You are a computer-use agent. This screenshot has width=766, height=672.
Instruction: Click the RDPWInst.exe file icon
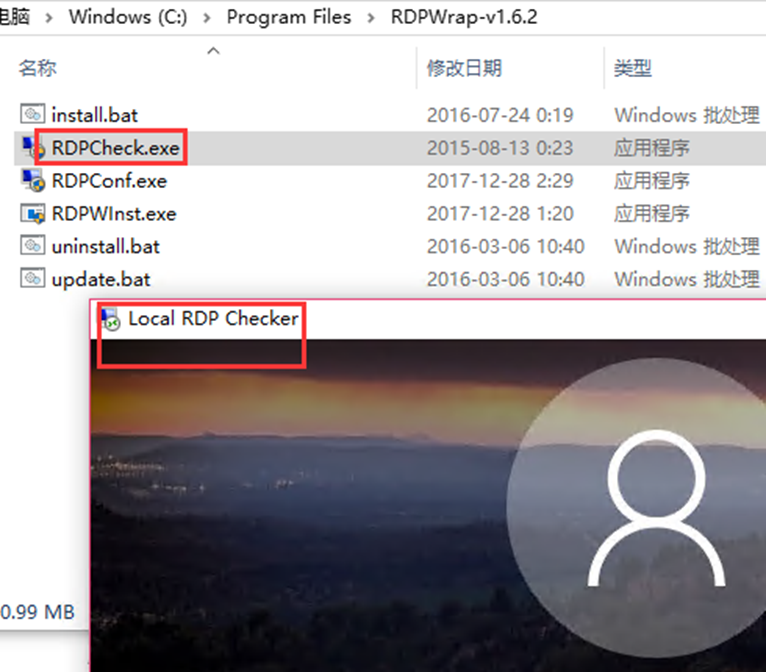pos(33,213)
